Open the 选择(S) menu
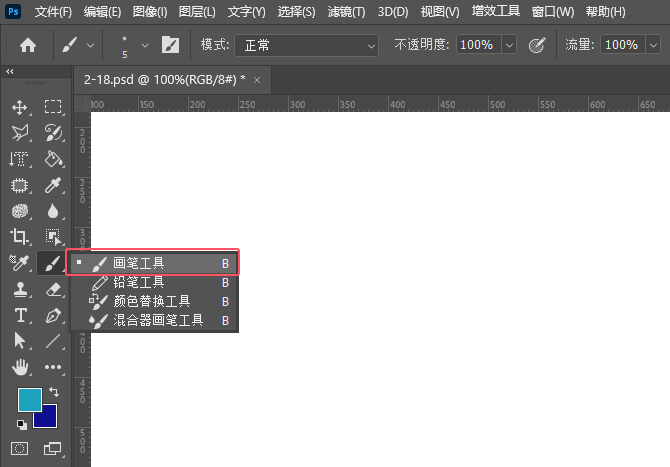670x467 pixels. (x=296, y=12)
